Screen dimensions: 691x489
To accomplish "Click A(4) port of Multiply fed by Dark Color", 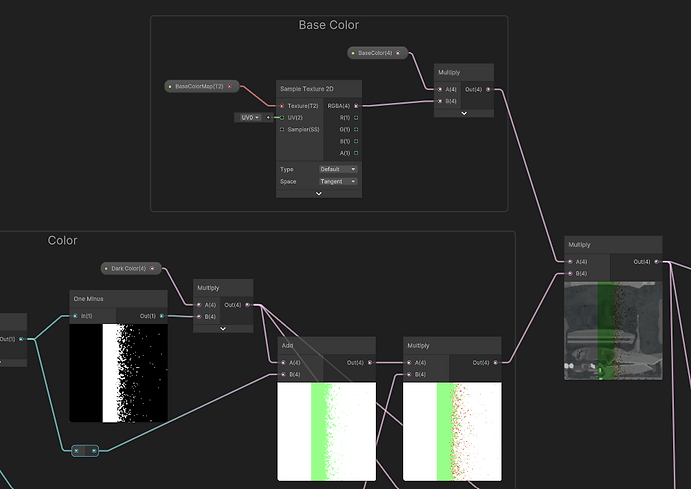I will click(199, 305).
